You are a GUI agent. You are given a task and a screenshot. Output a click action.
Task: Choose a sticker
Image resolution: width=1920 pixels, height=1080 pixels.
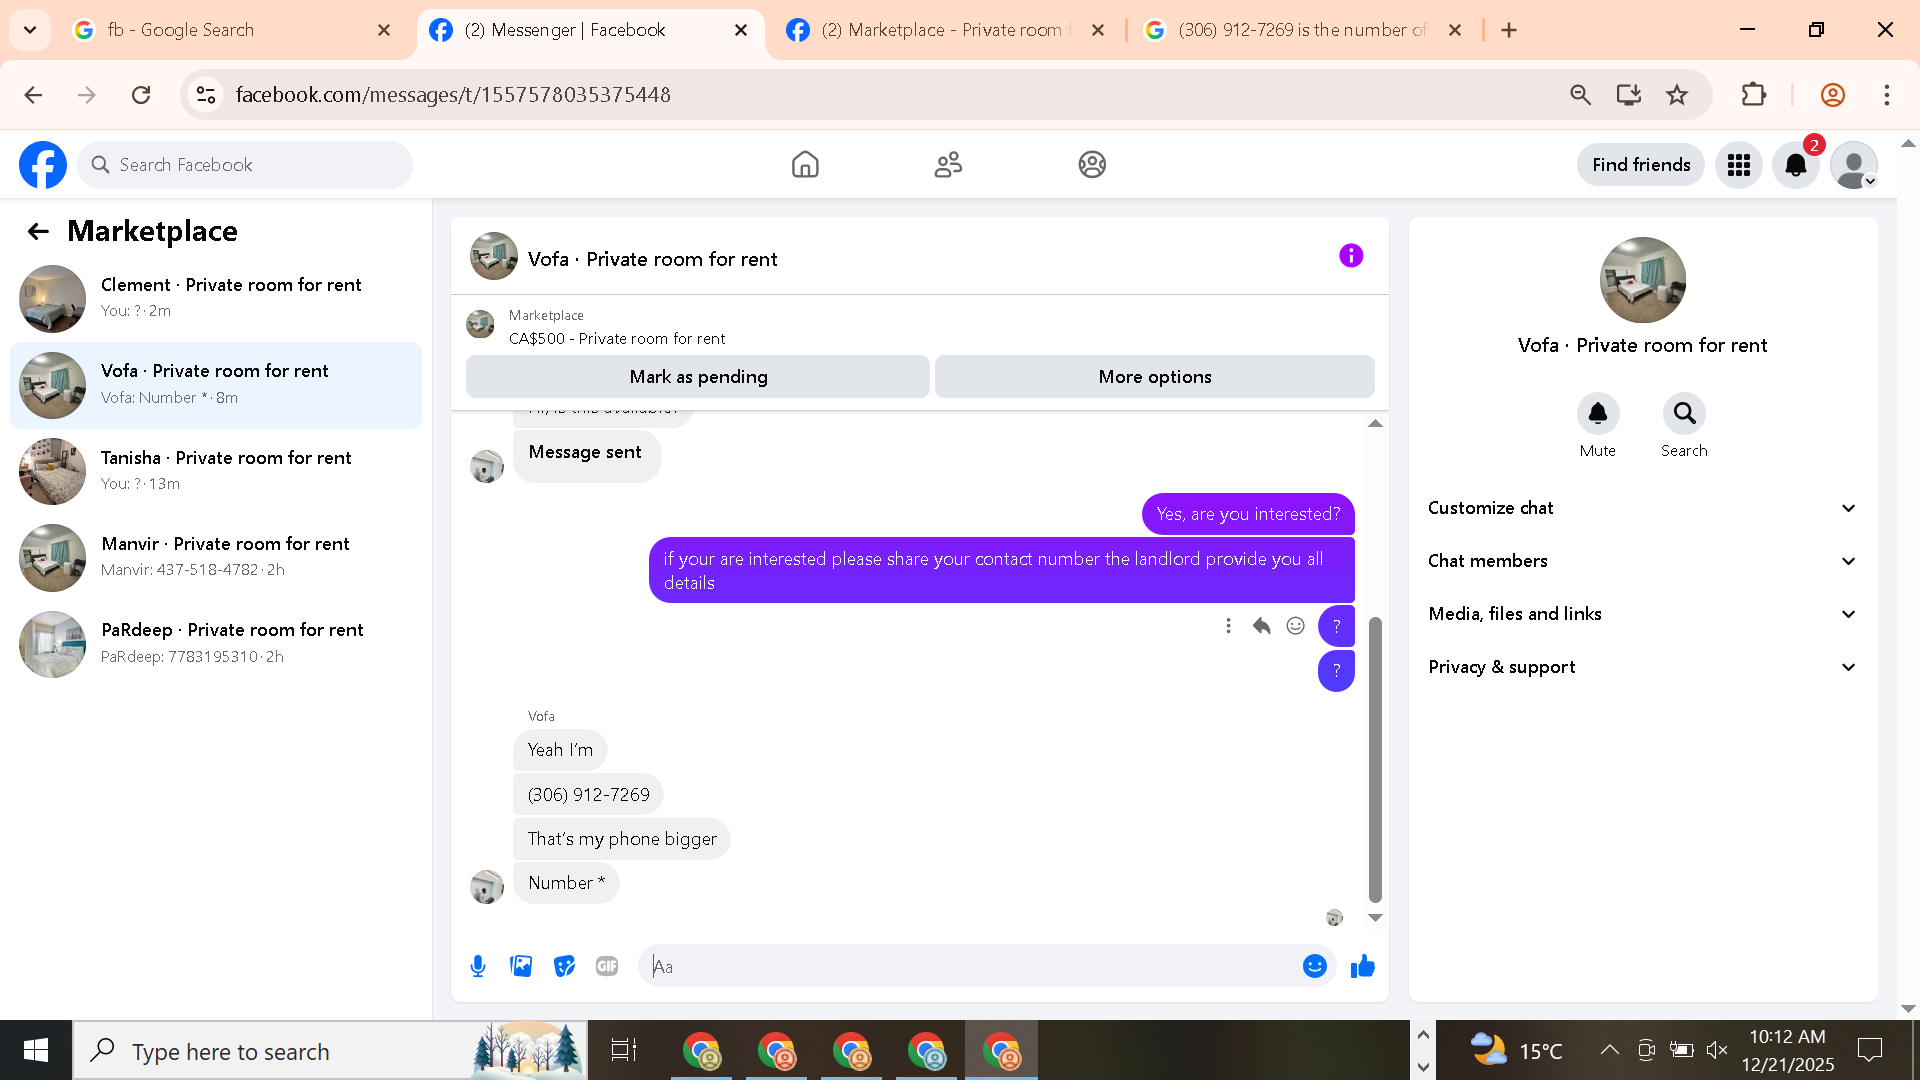pos(564,966)
